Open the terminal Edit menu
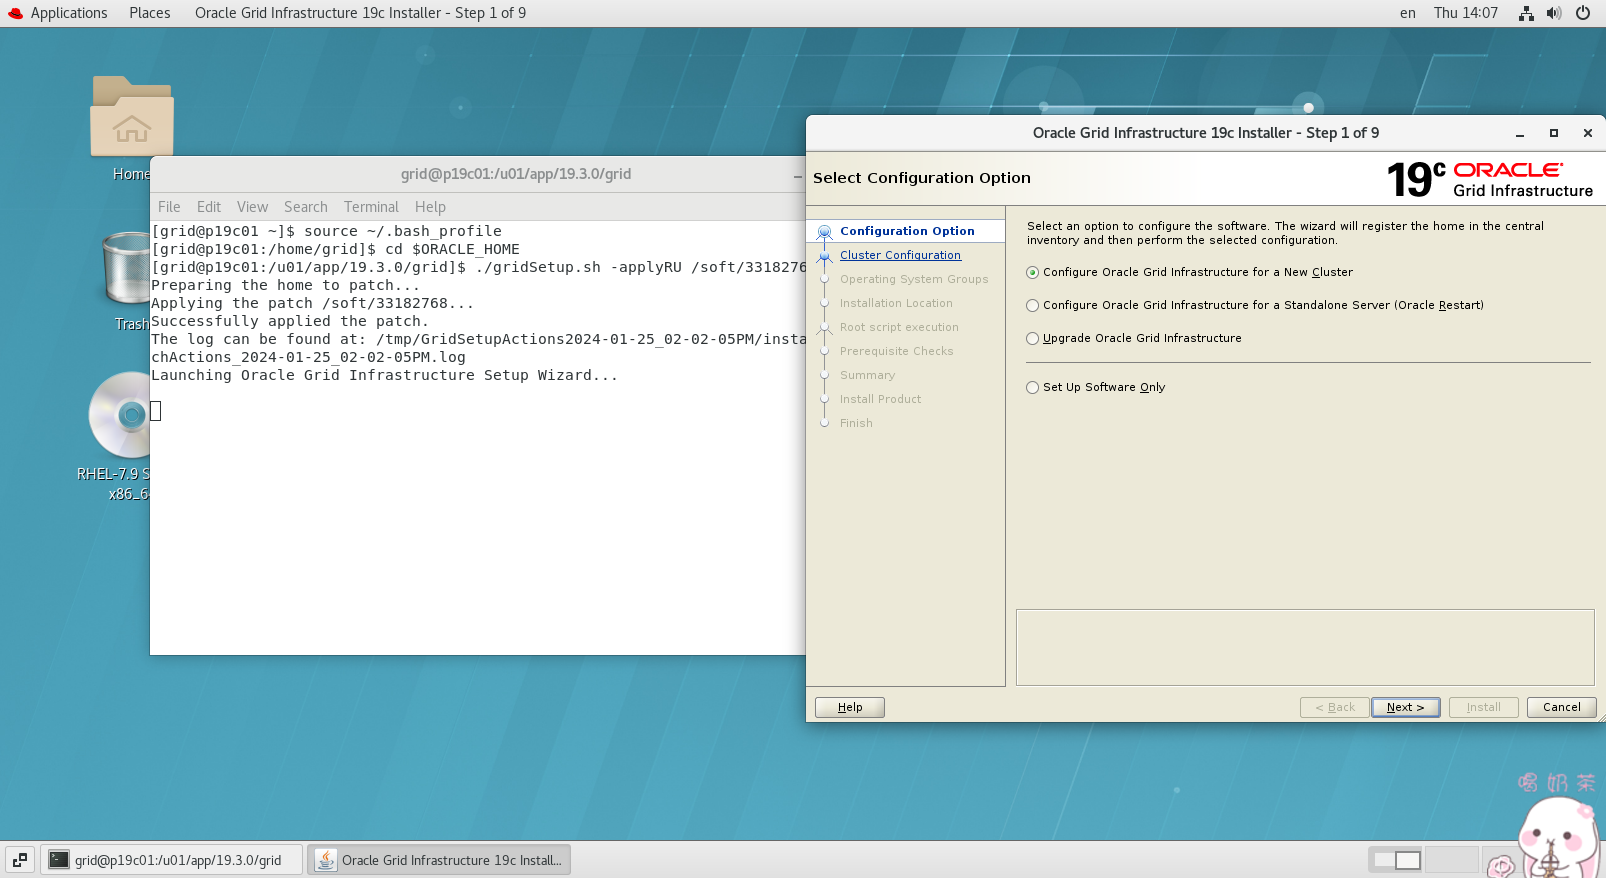The image size is (1606, 878). pos(209,207)
